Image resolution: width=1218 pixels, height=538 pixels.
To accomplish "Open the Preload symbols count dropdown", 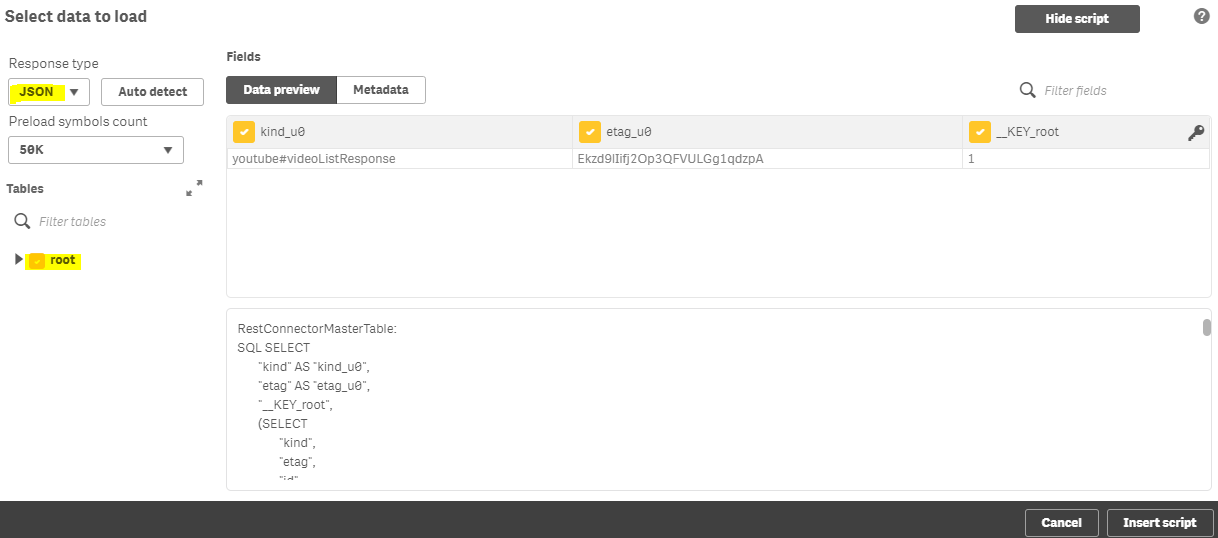I will pos(96,150).
